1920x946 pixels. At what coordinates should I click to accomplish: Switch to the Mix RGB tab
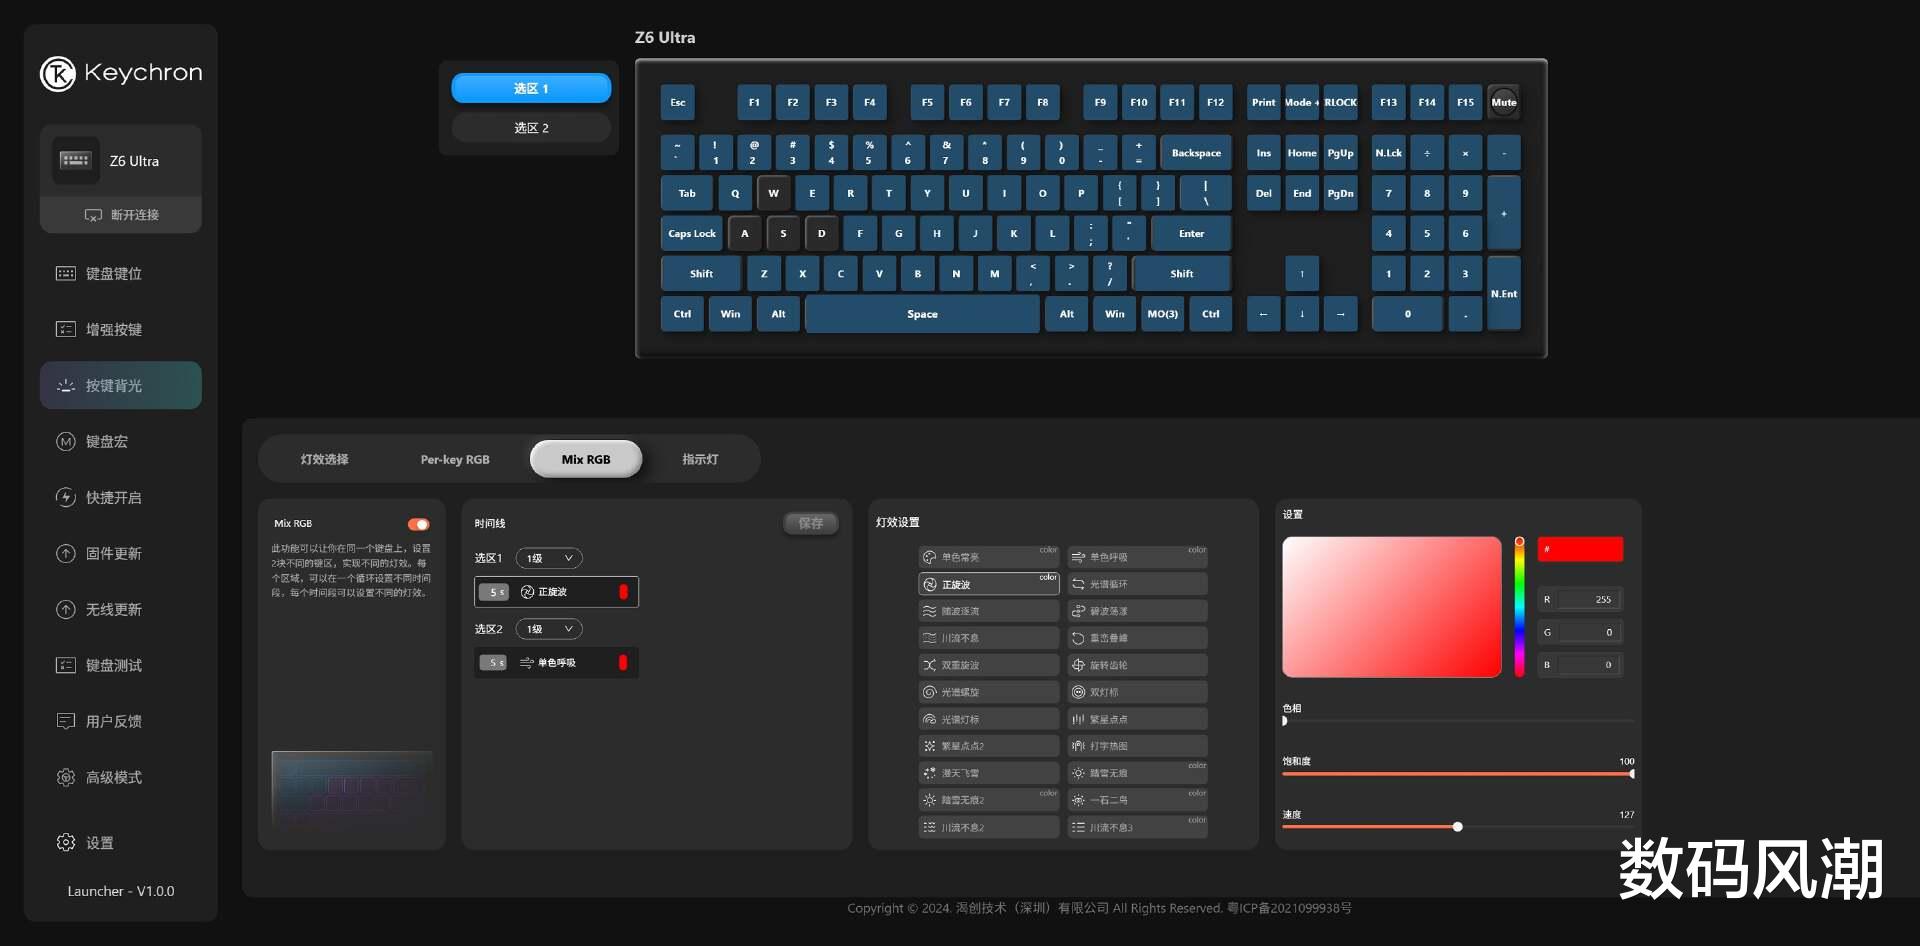[x=586, y=459]
